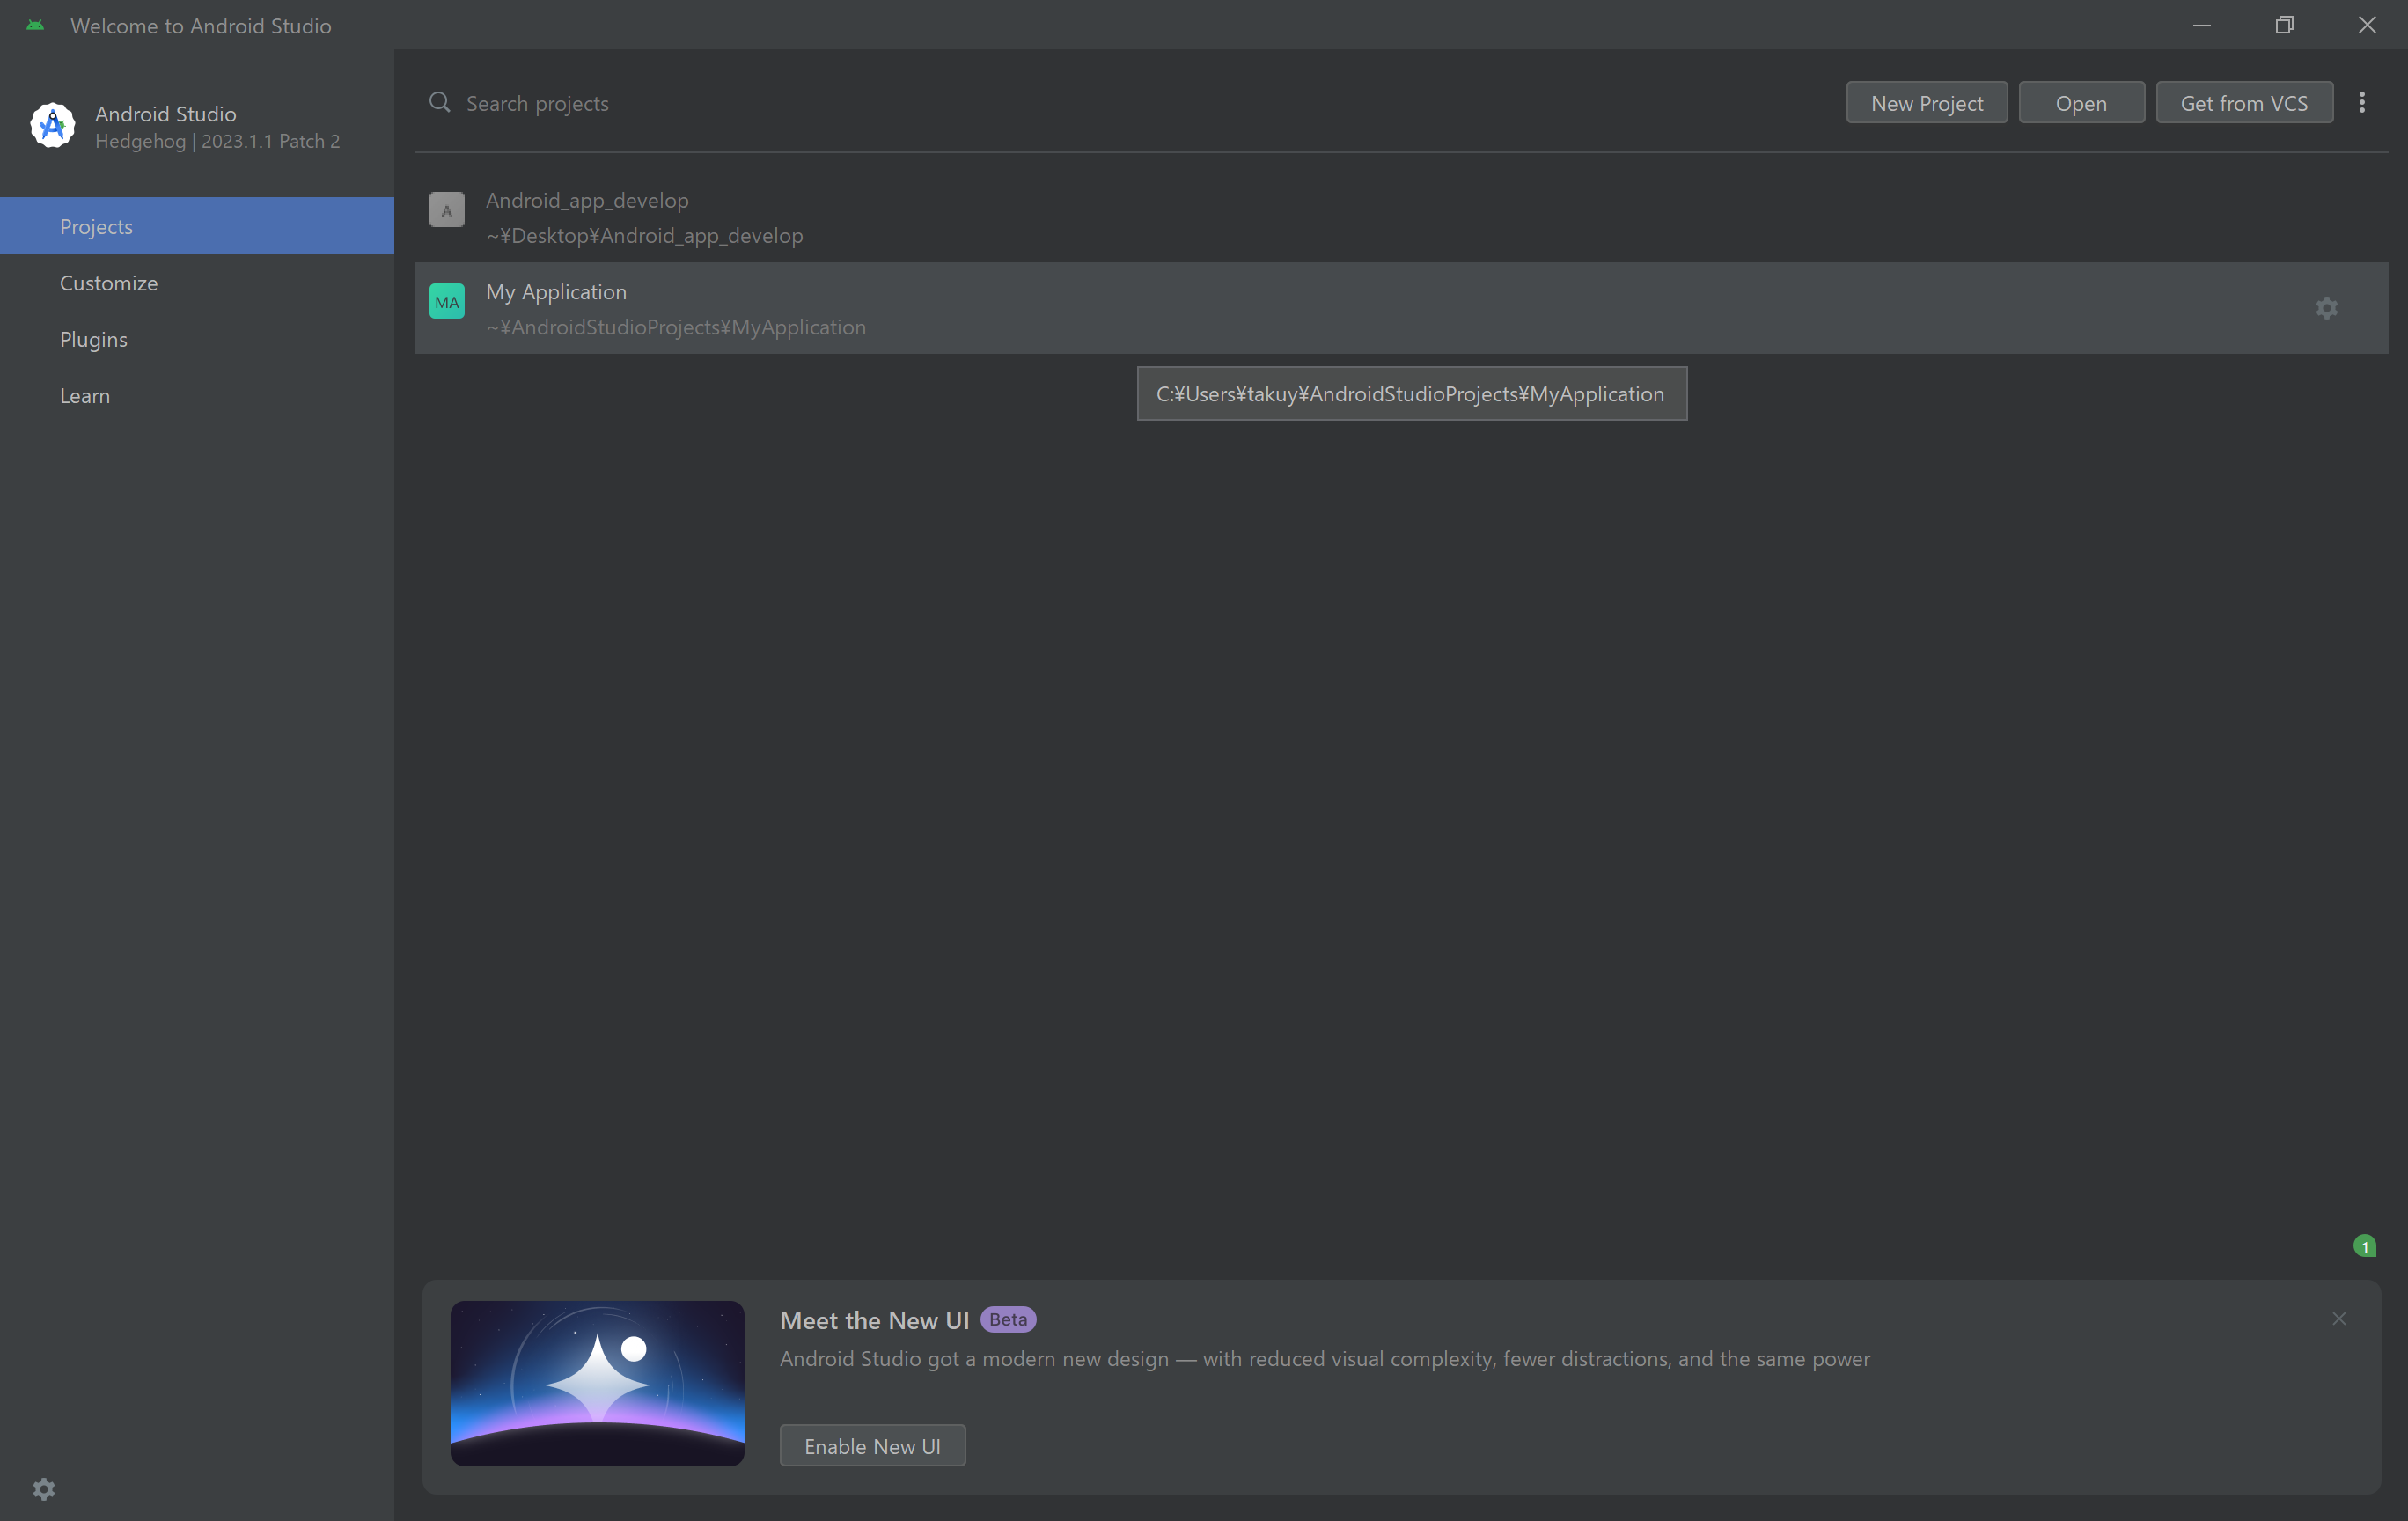Click the MA project avatar icon
Screen dimensions: 2408x1521
(x=447, y=301)
